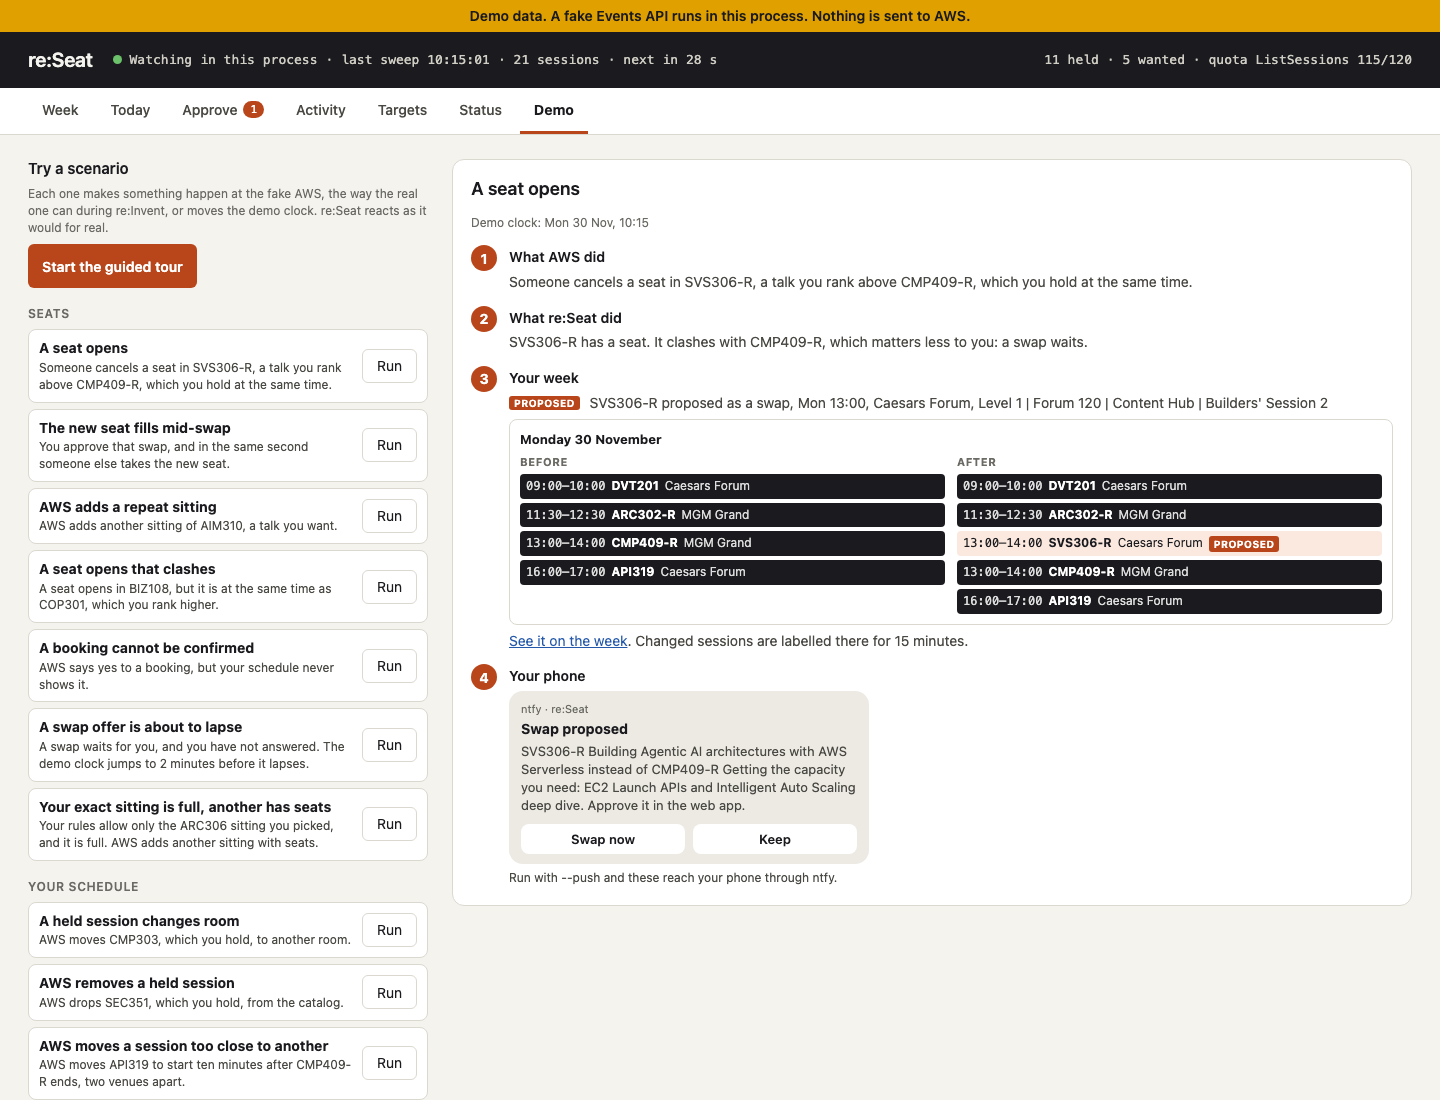
Task: Select the CMP409-R session in Before column
Action: click(732, 543)
